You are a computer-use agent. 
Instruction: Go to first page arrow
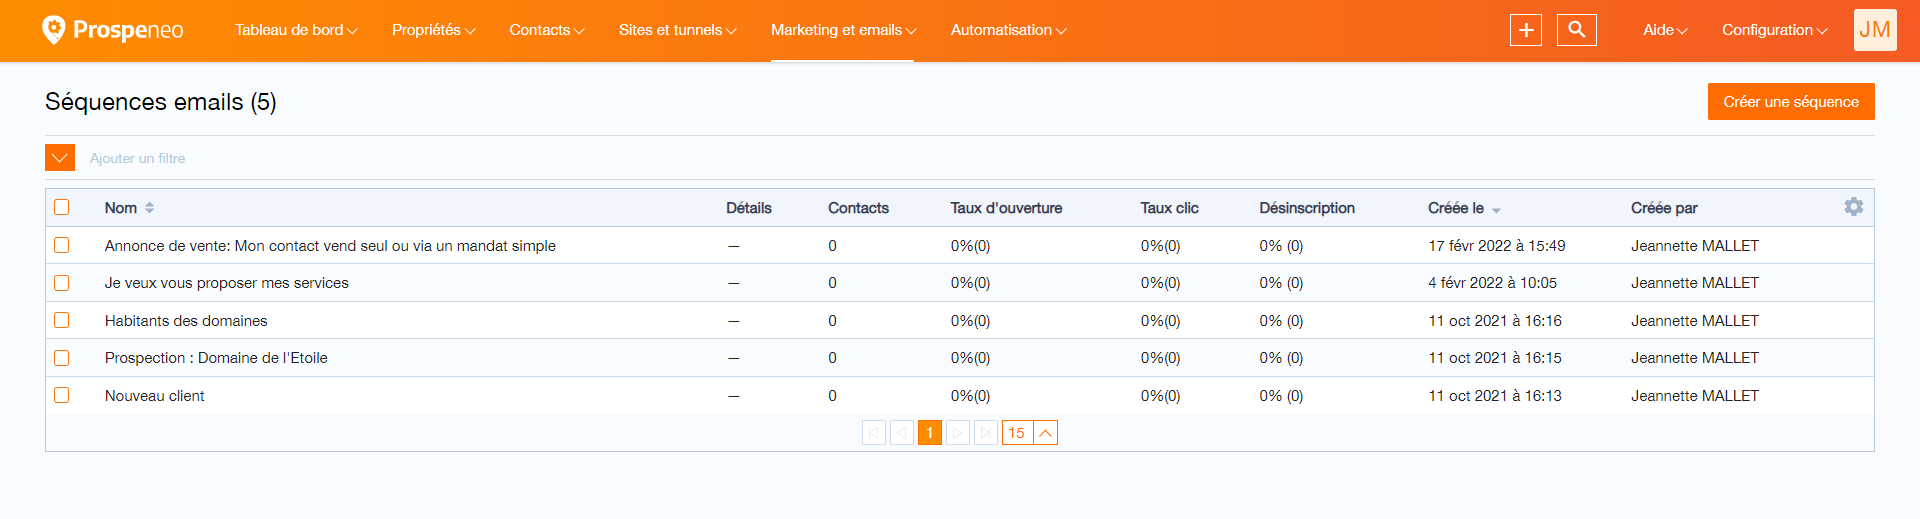click(874, 433)
